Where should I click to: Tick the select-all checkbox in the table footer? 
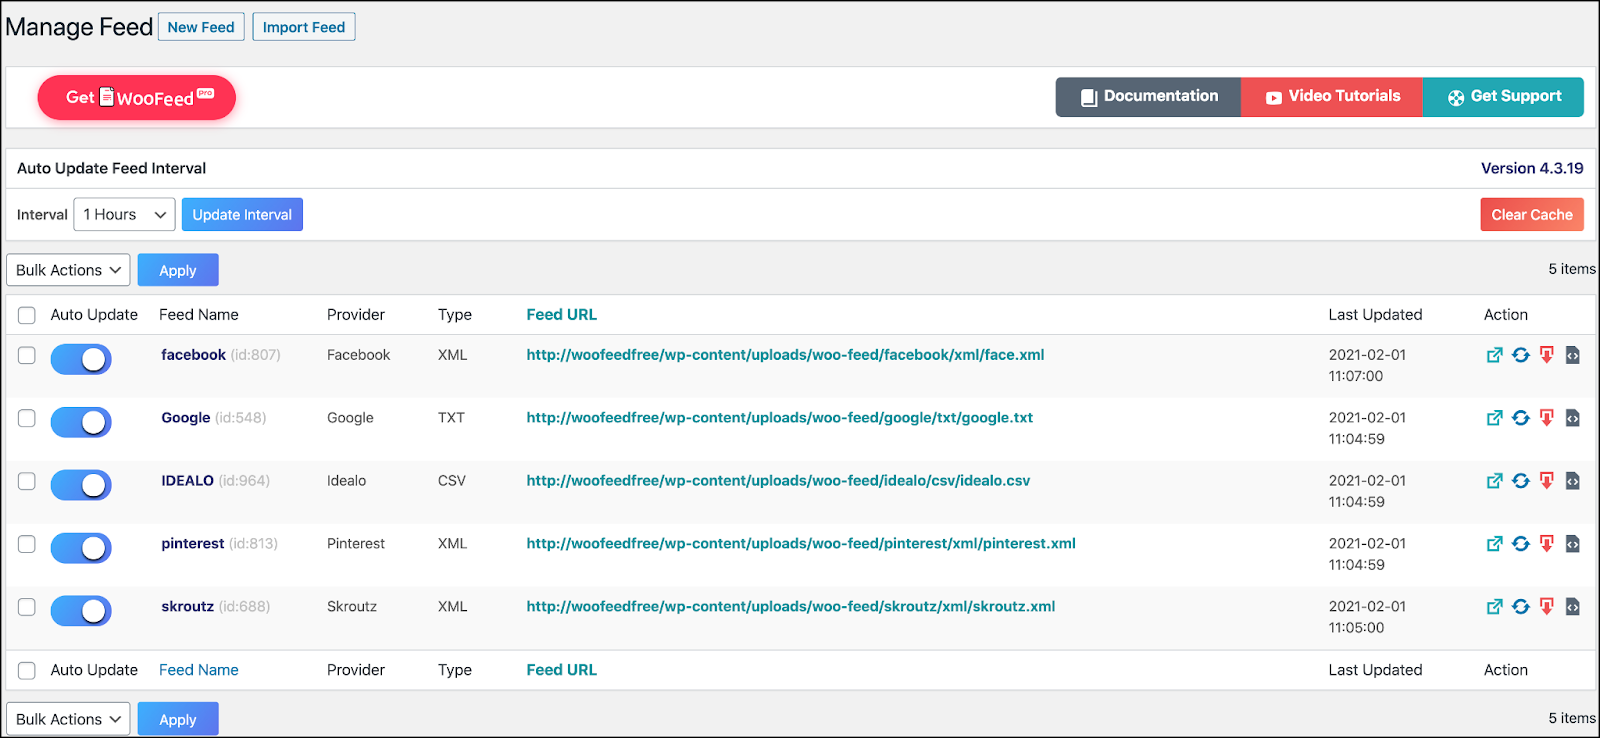[x=27, y=671]
